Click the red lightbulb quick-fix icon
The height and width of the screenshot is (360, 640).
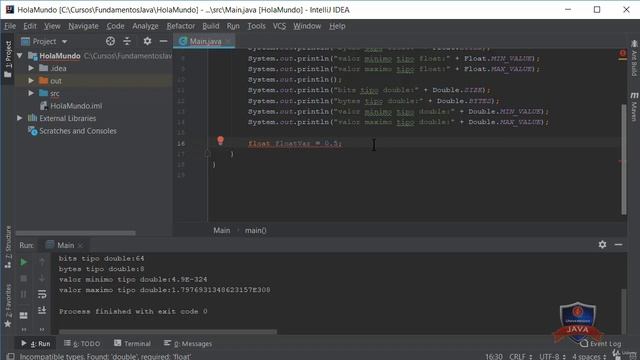click(x=220, y=141)
